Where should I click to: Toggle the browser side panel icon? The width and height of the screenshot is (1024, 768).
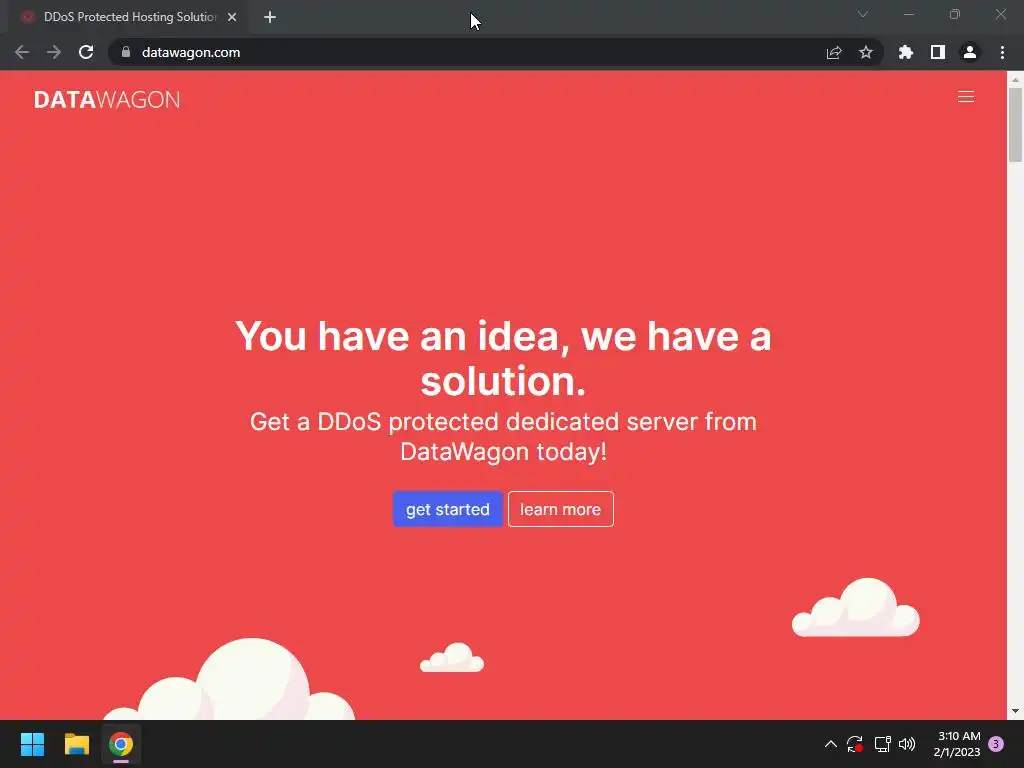[x=938, y=52]
